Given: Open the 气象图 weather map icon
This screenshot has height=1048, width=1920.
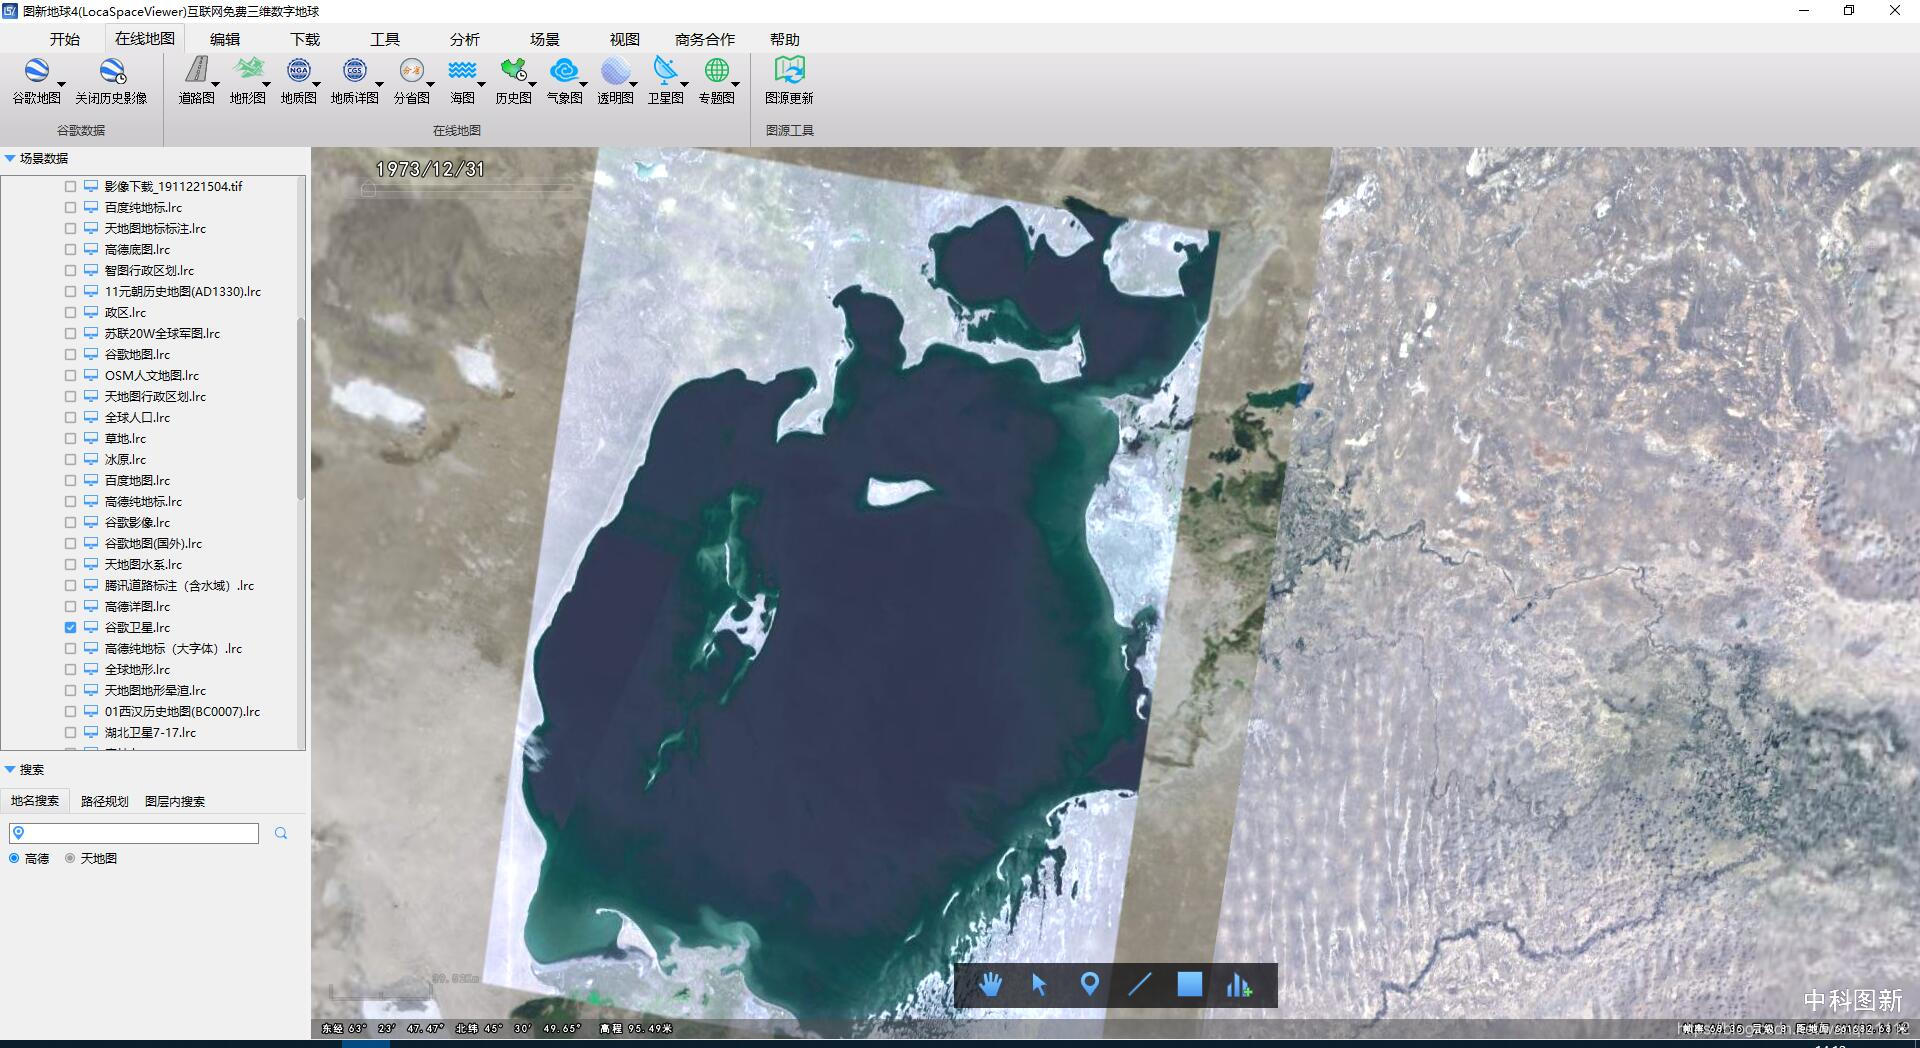Looking at the screenshot, I should (x=564, y=70).
